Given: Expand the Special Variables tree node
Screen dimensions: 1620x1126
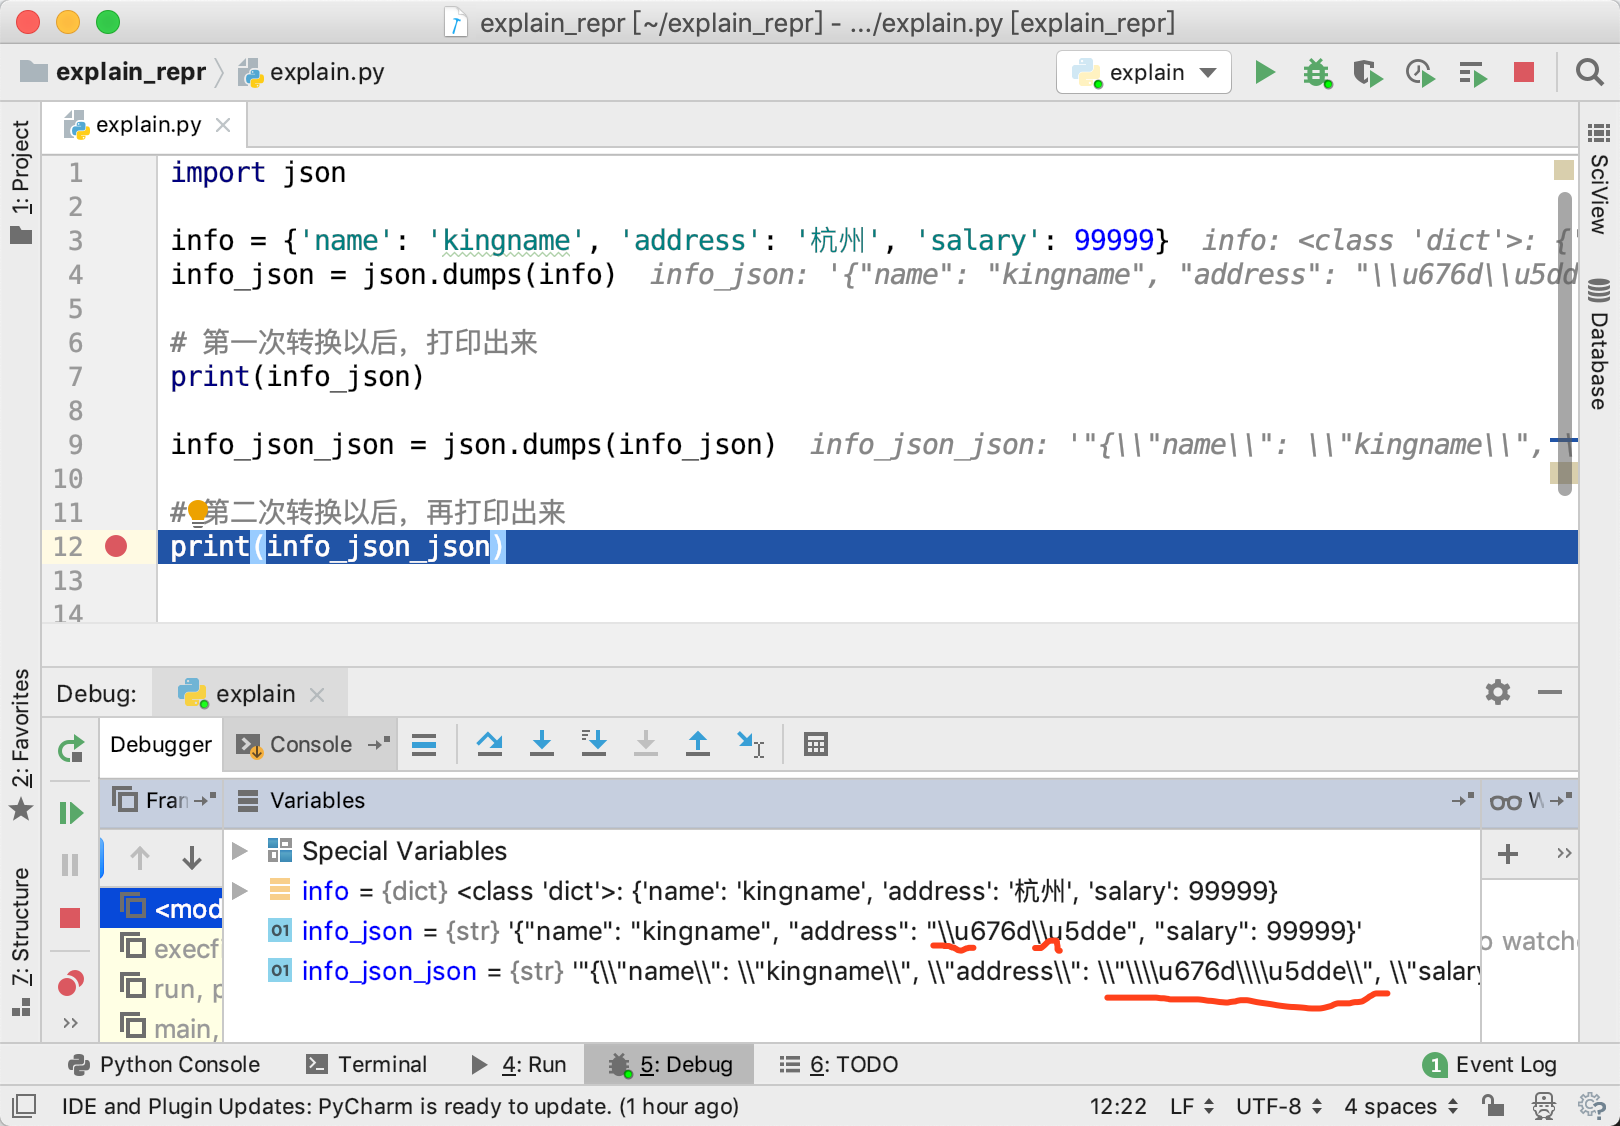Looking at the screenshot, I should pos(240,851).
